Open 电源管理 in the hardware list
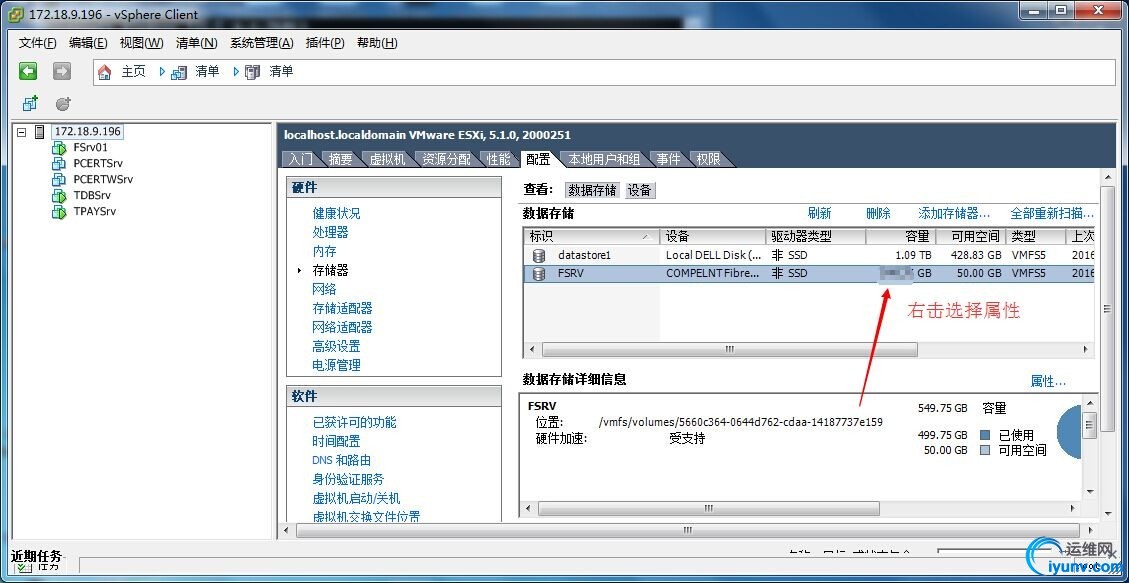1129x583 pixels. (x=336, y=365)
